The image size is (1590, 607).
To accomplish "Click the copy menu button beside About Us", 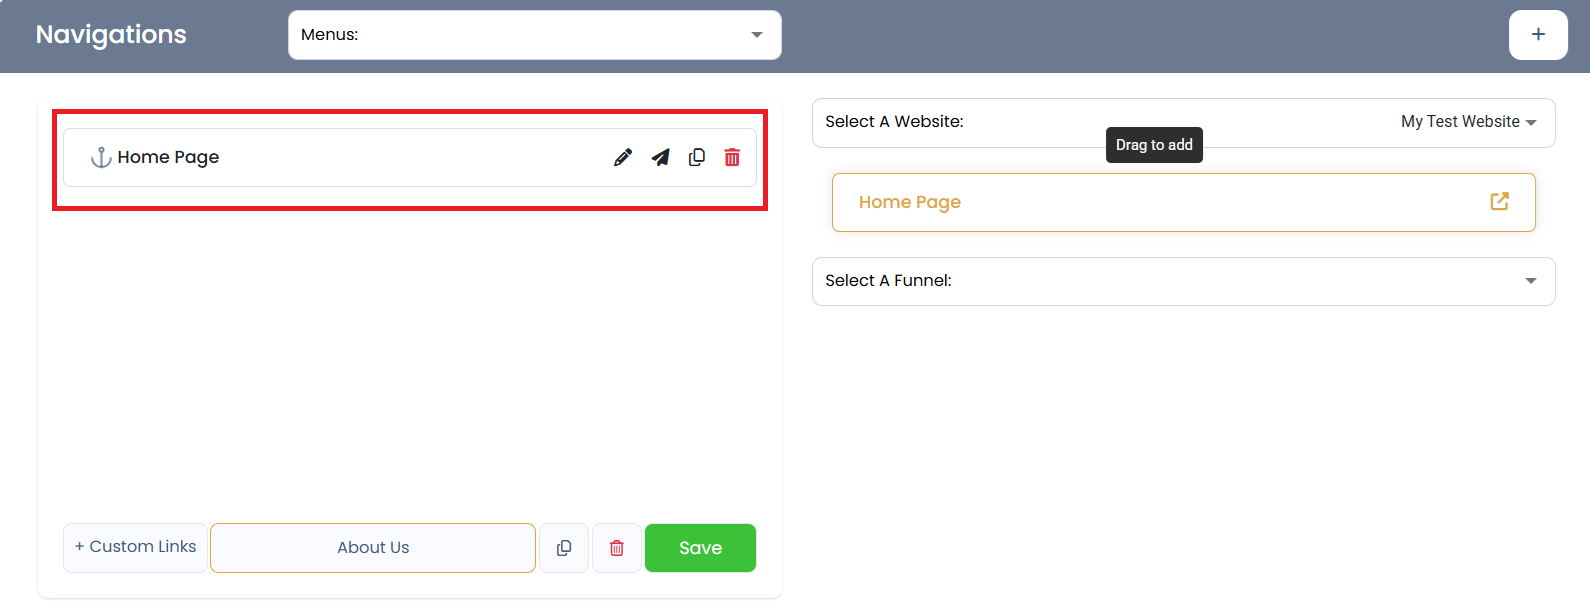I will (564, 548).
